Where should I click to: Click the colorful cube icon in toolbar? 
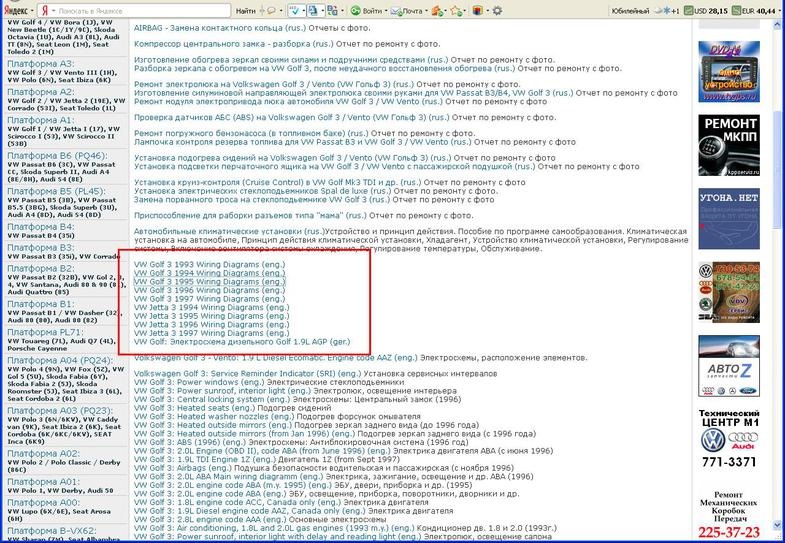478,11
